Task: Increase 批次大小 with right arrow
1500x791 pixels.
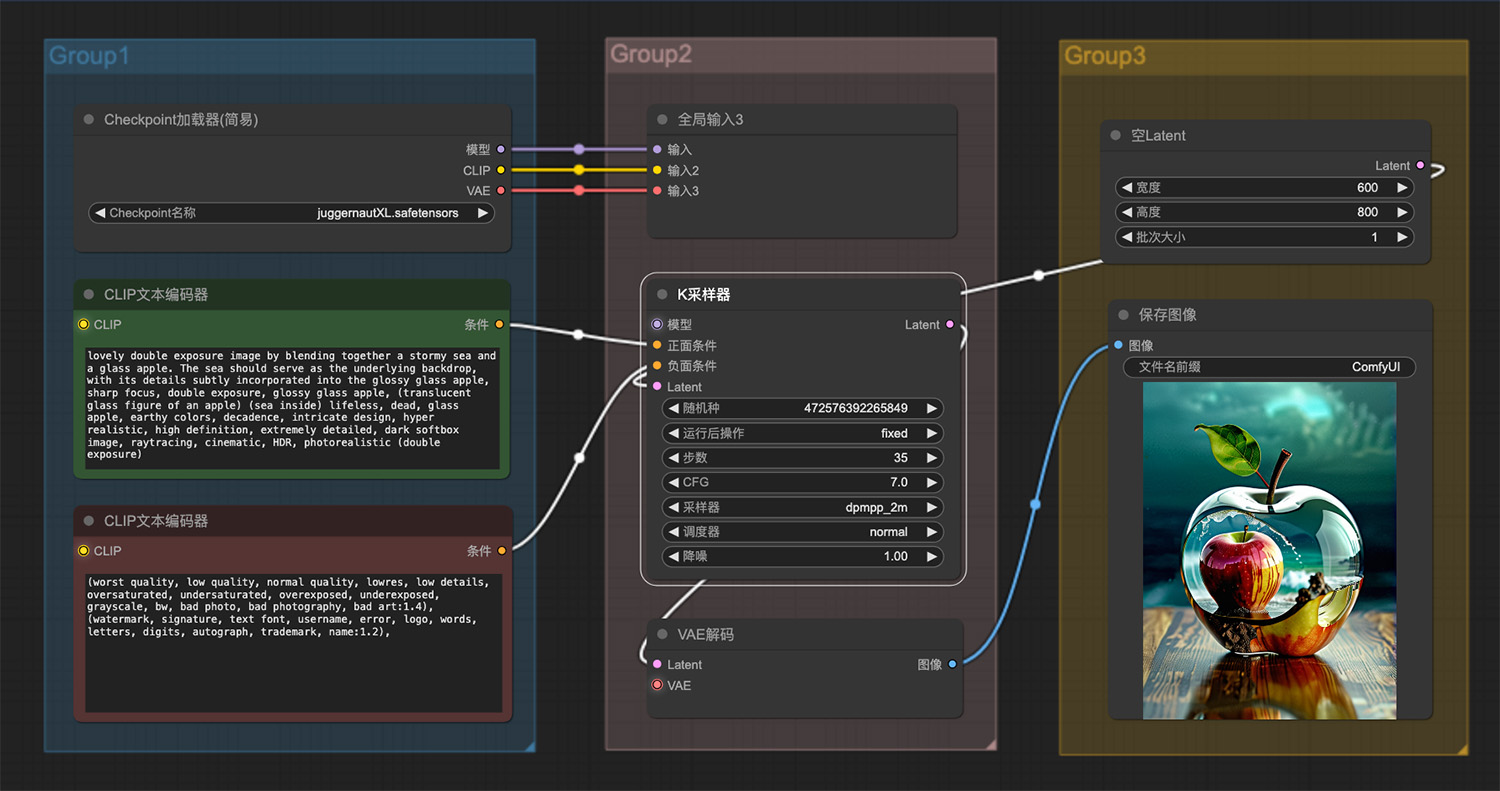Action: point(1402,237)
